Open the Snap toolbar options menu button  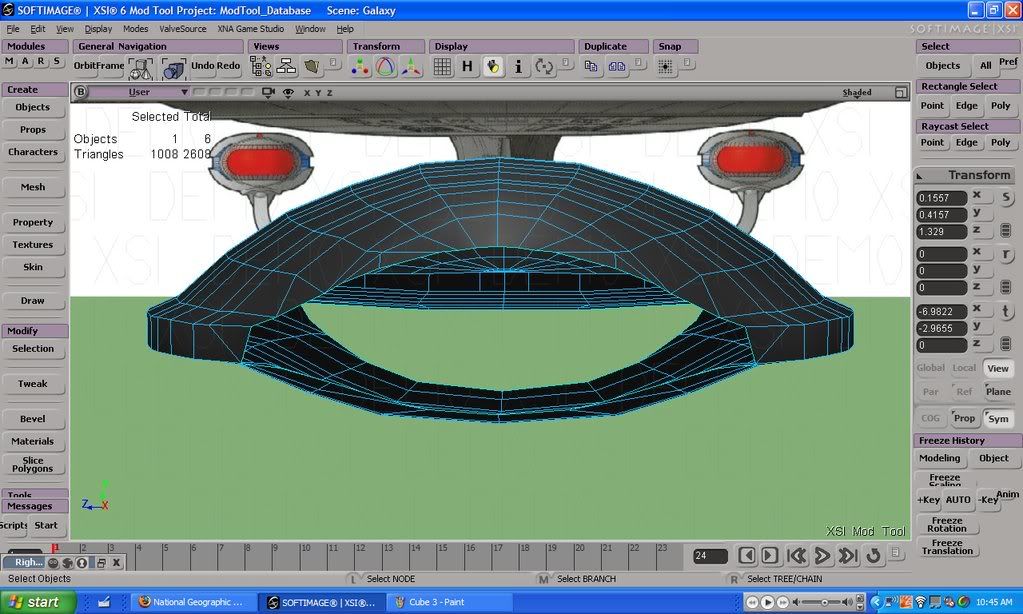[x=688, y=63]
